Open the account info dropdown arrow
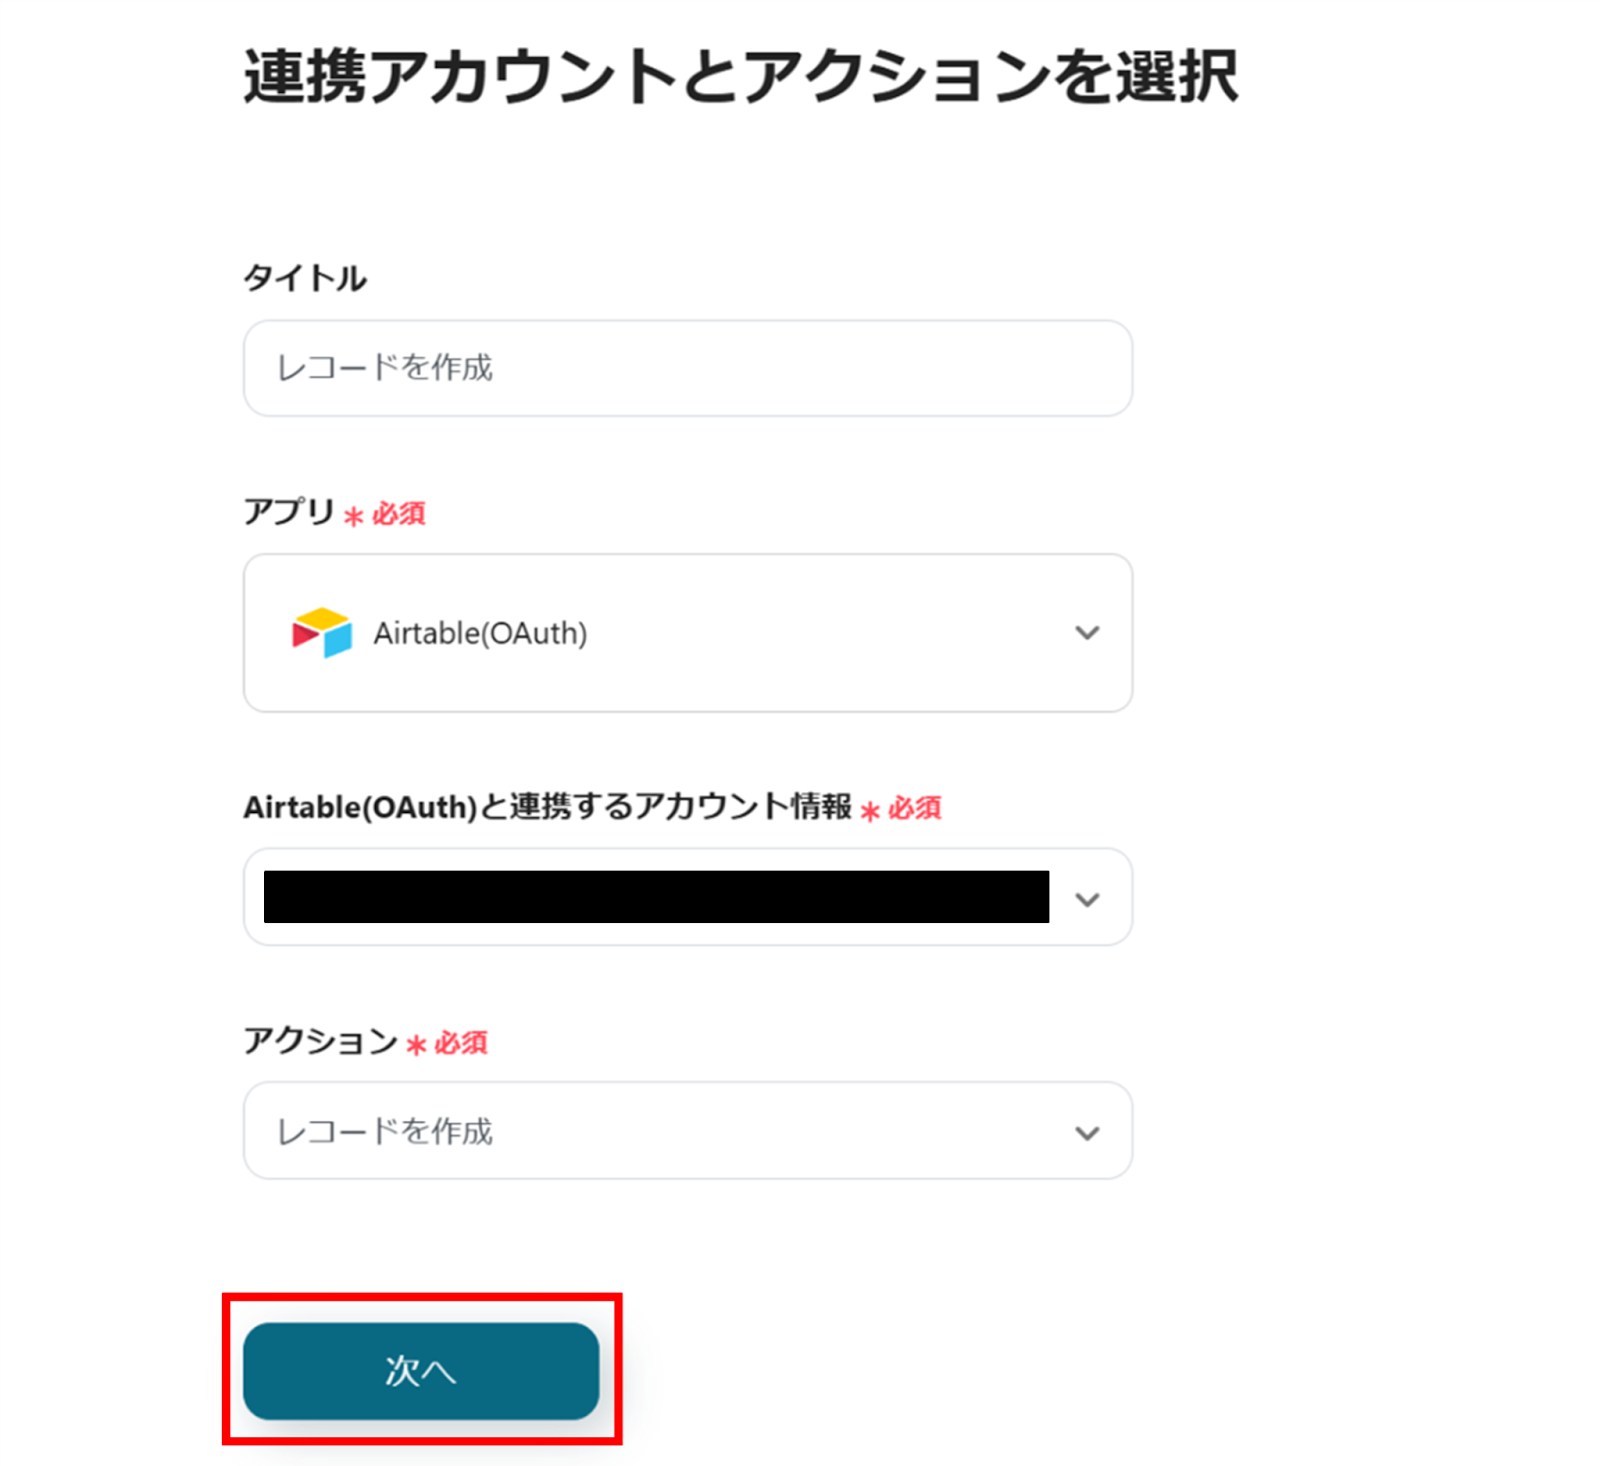 tap(1087, 899)
